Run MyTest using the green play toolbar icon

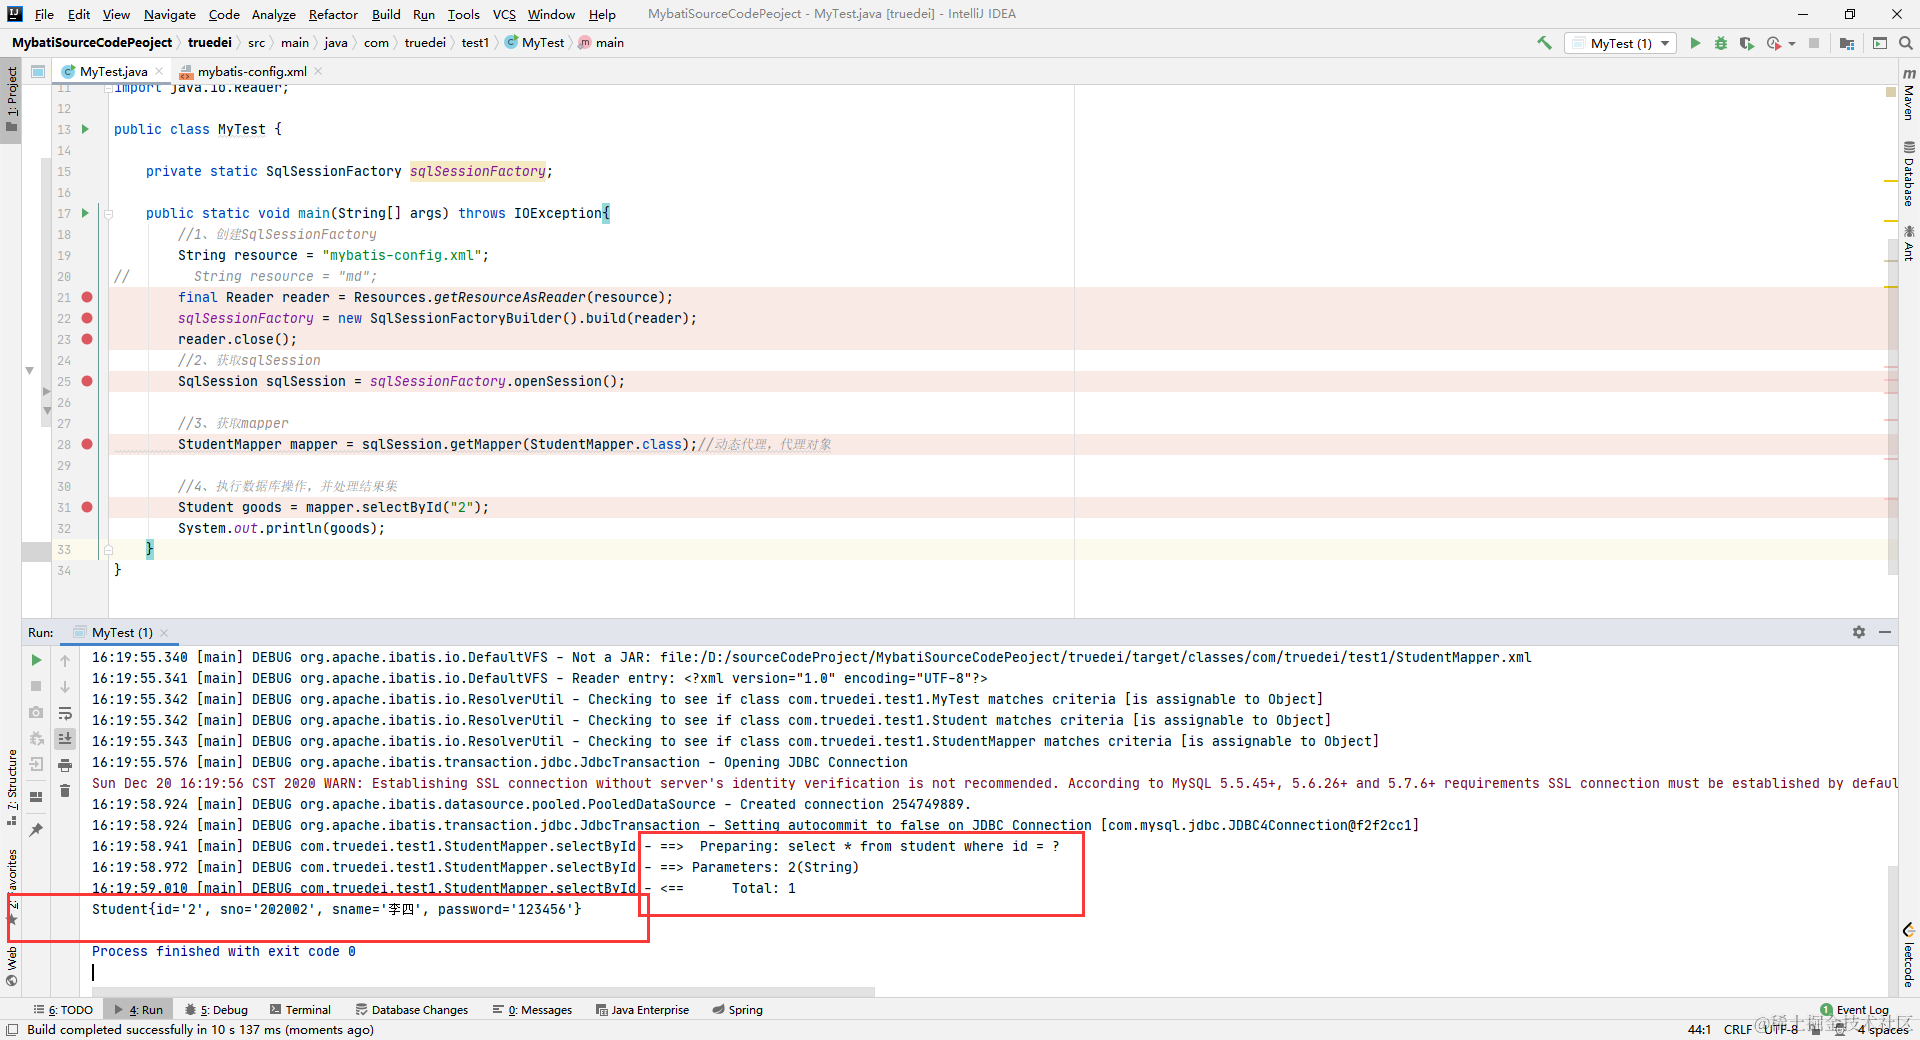click(1695, 43)
